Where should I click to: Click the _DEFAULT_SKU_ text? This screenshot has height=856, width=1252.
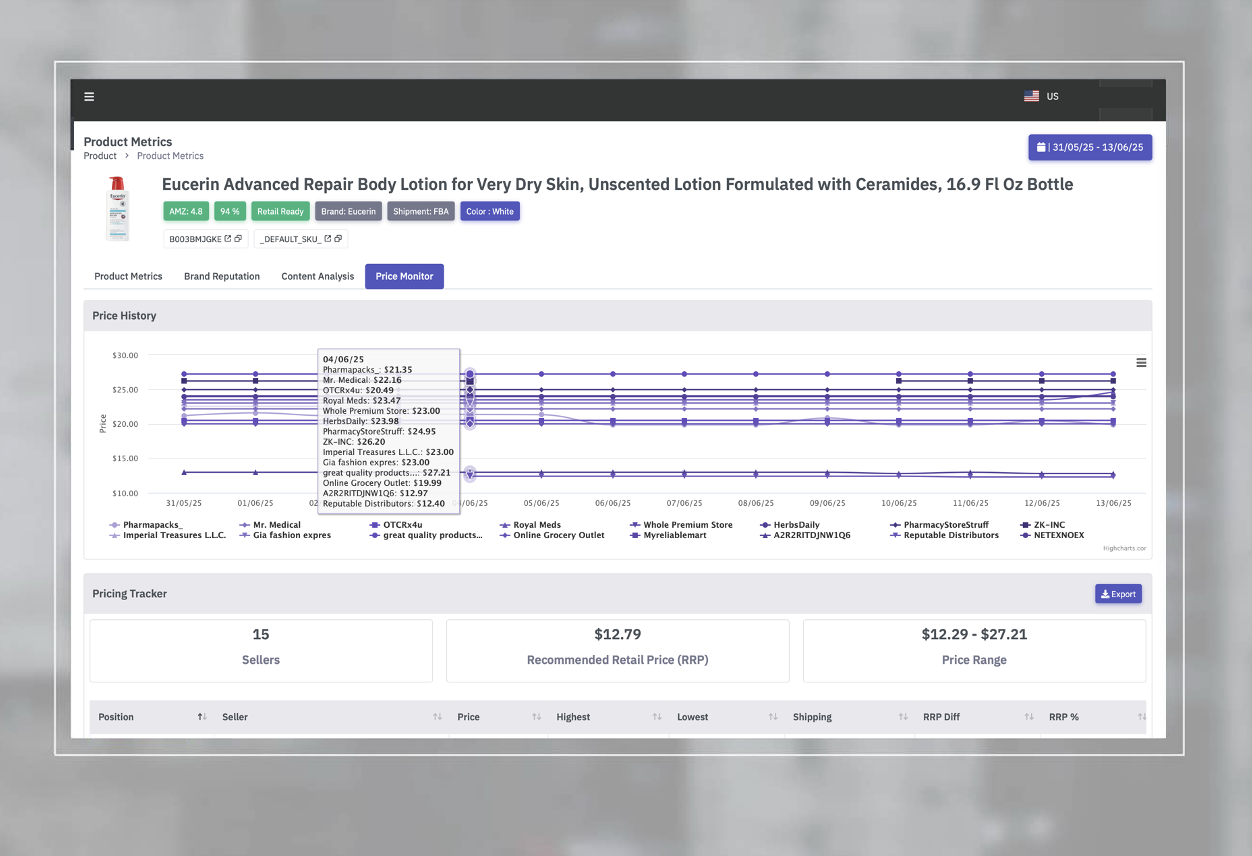coord(290,239)
